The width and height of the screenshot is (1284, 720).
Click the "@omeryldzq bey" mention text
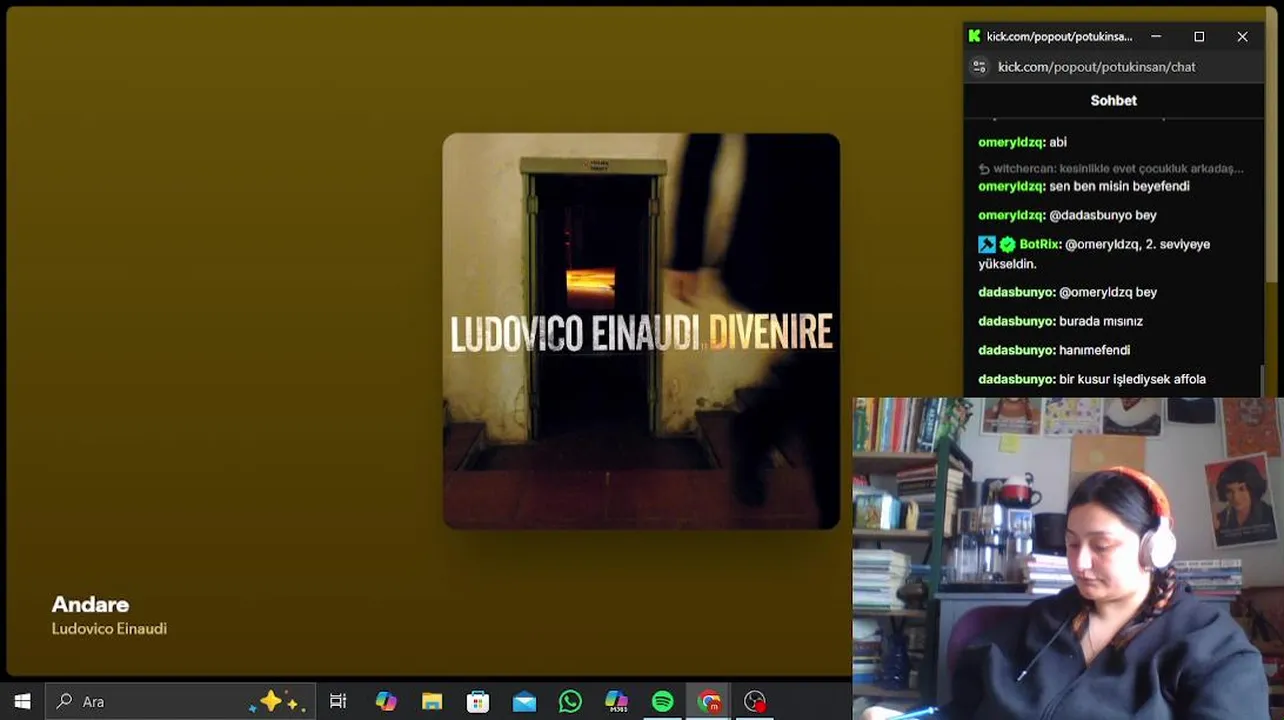click(x=1108, y=292)
